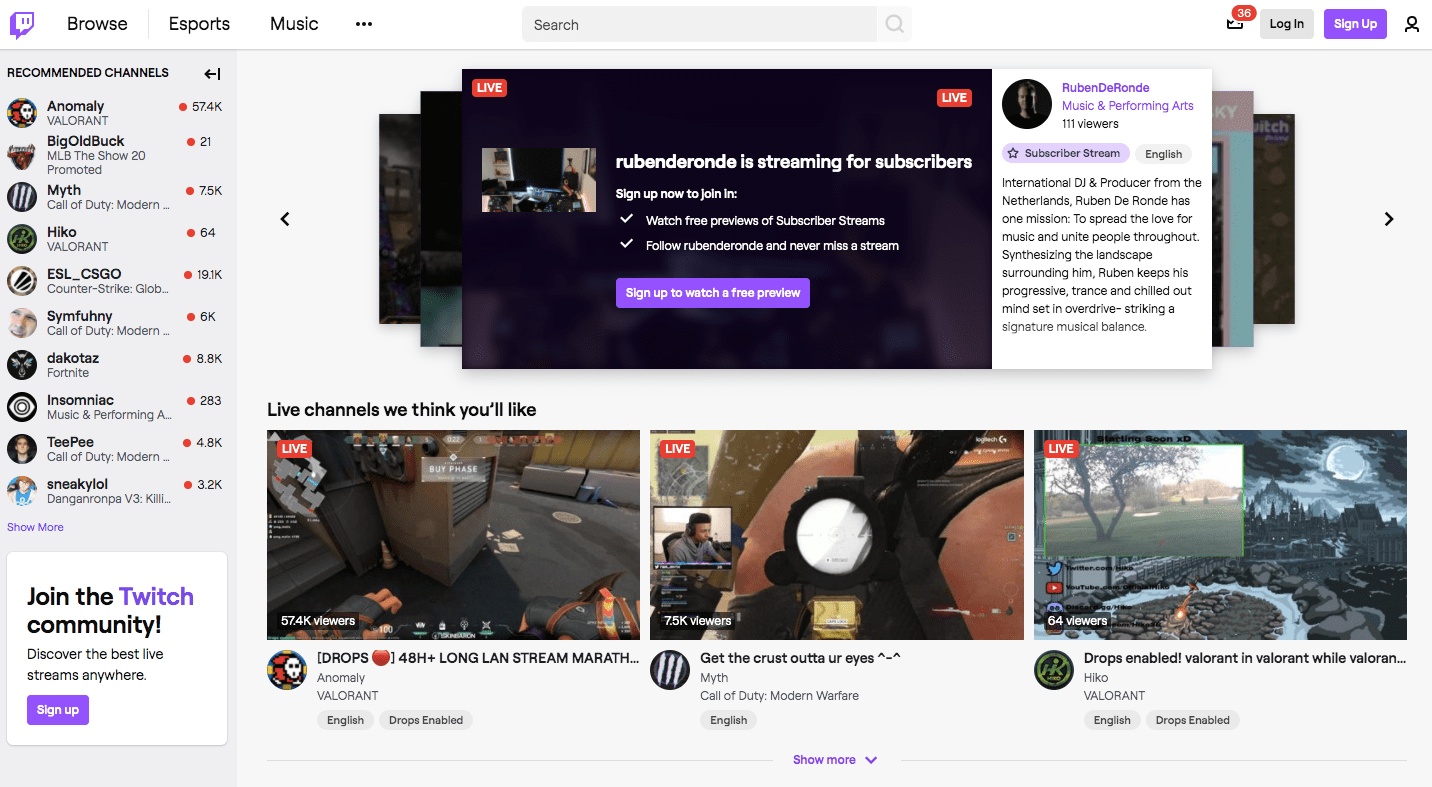Advance to next carousel stream
Viewport: 1432px width, 787px height.
coord(1388,219)
